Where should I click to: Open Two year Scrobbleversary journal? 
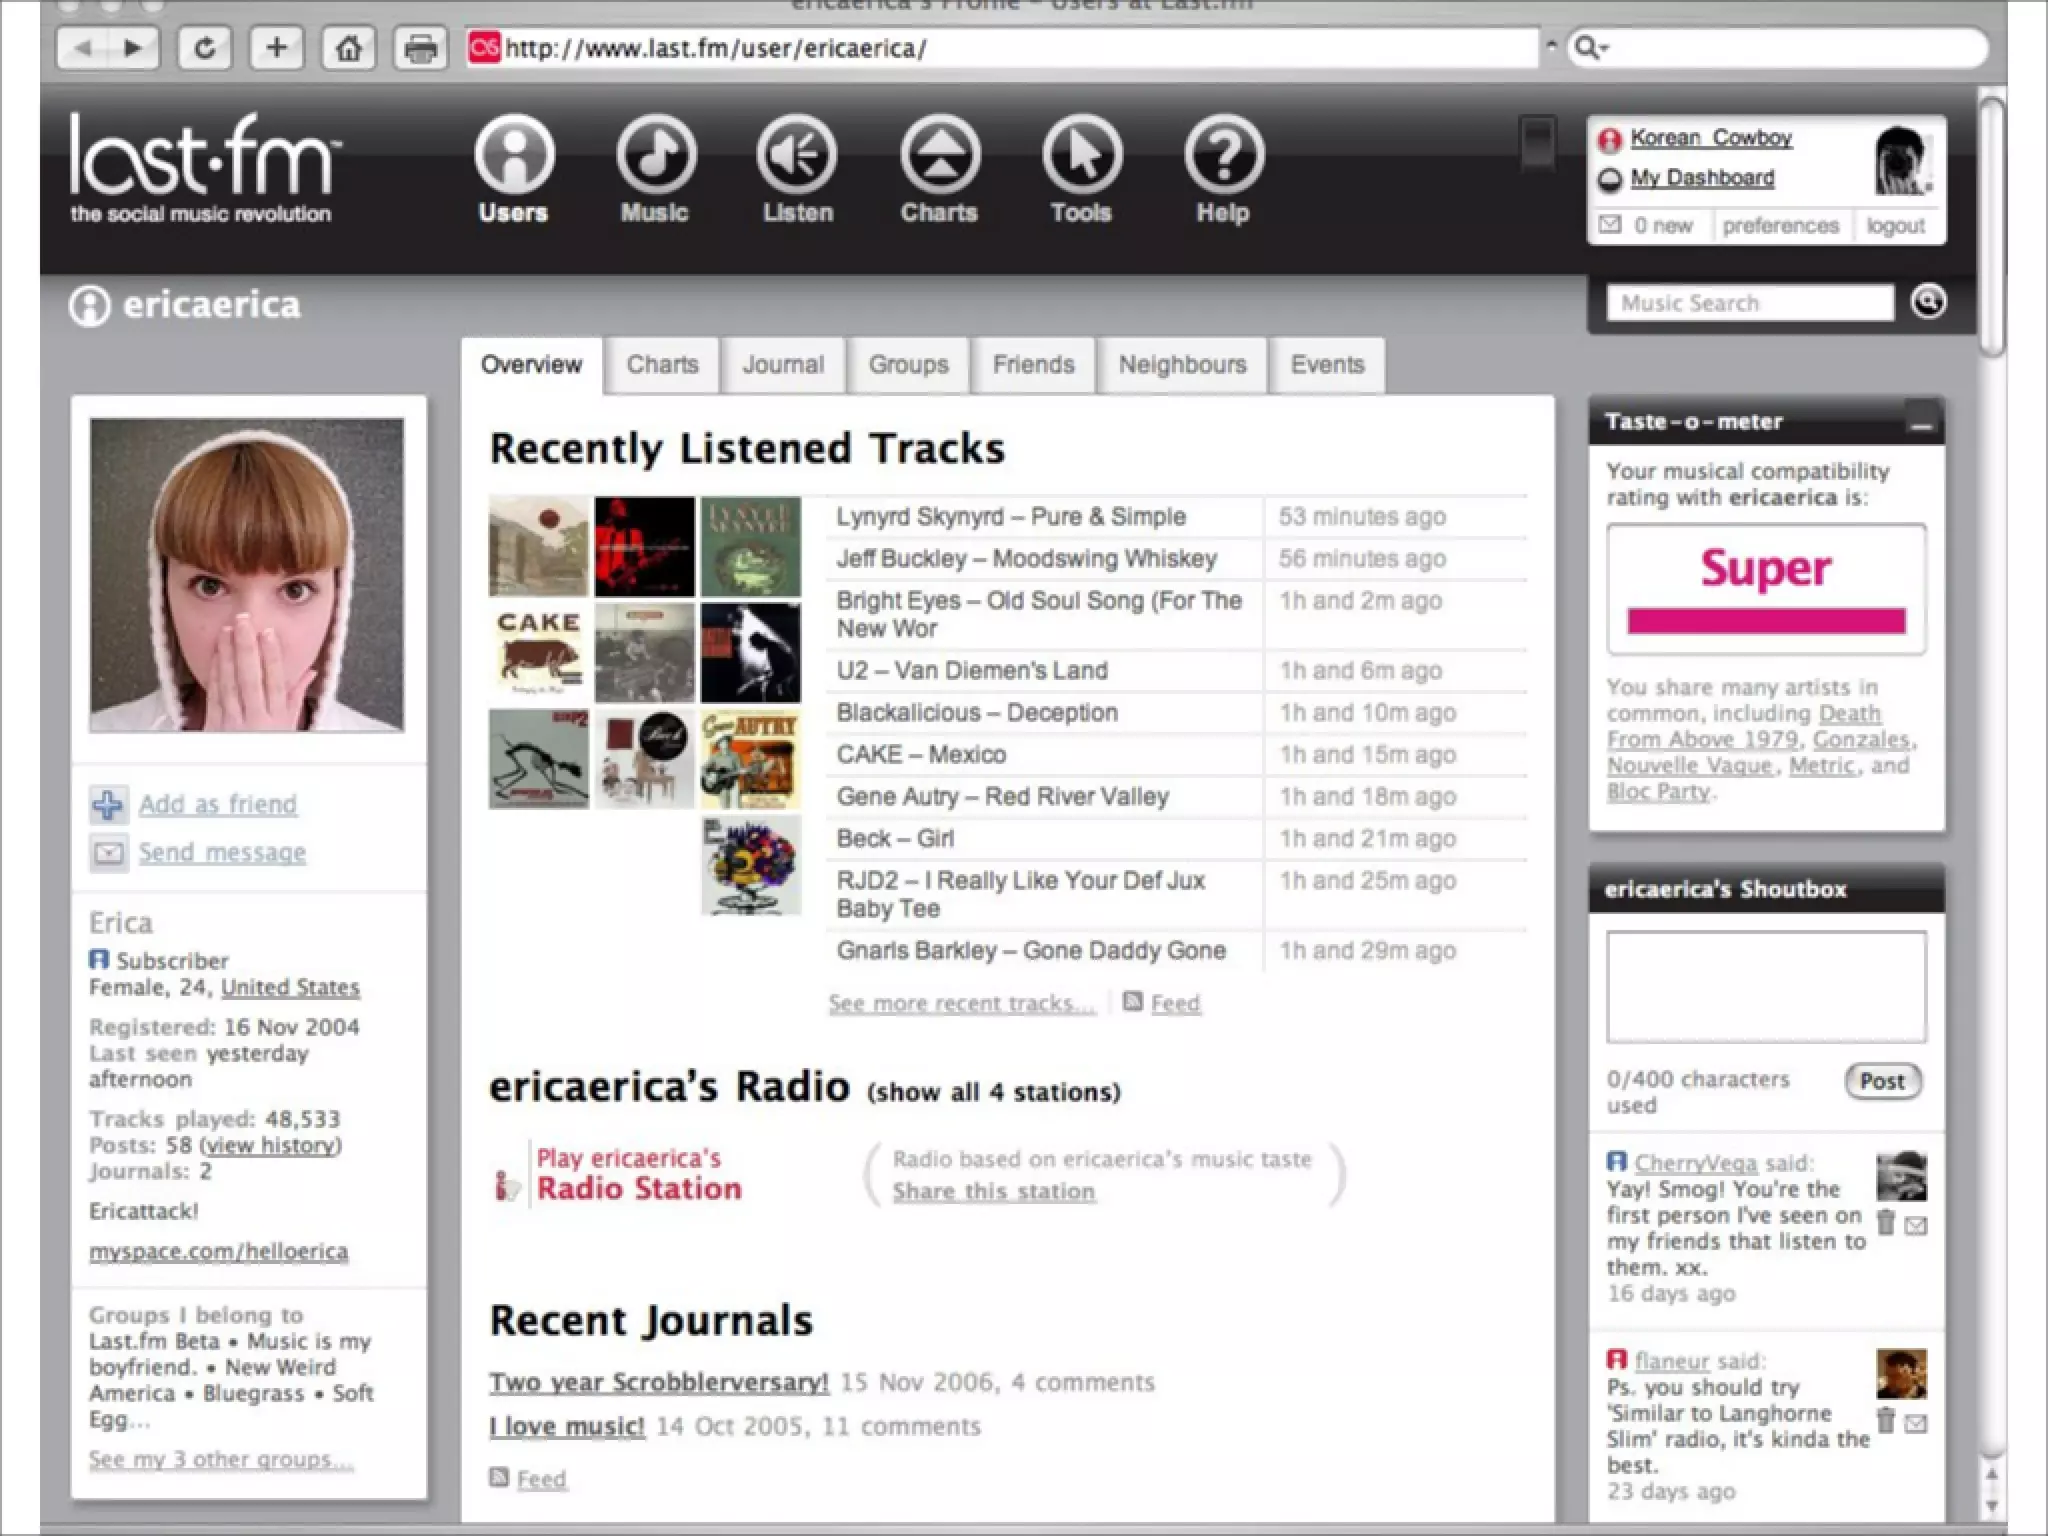[x=659, y=1382]
